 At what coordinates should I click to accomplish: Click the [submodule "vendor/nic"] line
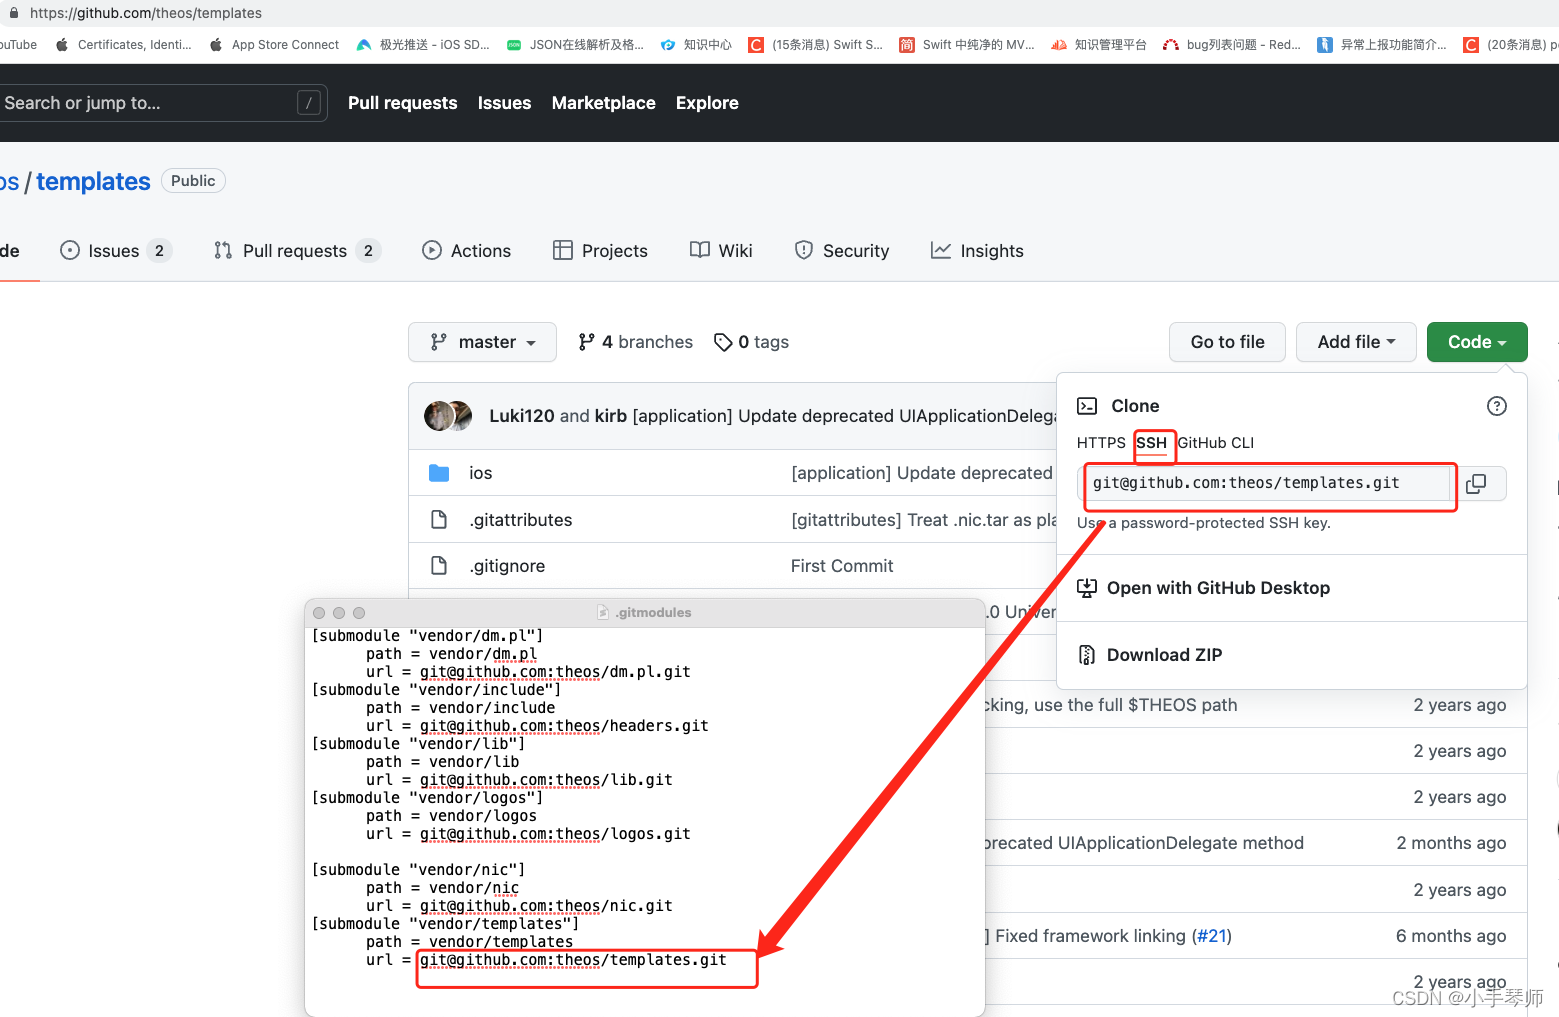pyautogui.click(x=418, y=870)
